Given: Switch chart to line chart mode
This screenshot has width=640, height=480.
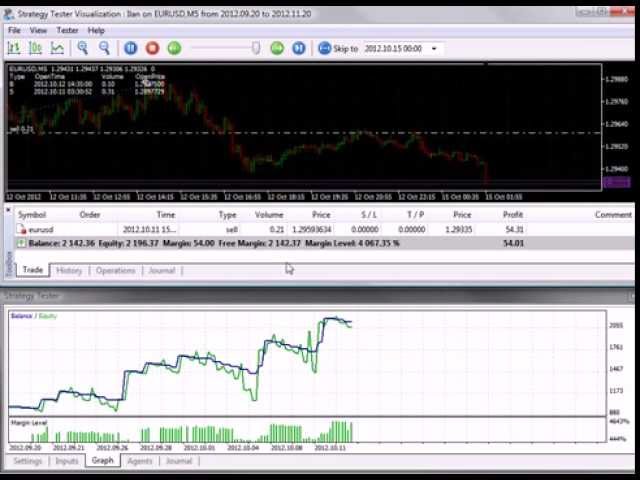Looking at the screenshot, I should point(57,48).
